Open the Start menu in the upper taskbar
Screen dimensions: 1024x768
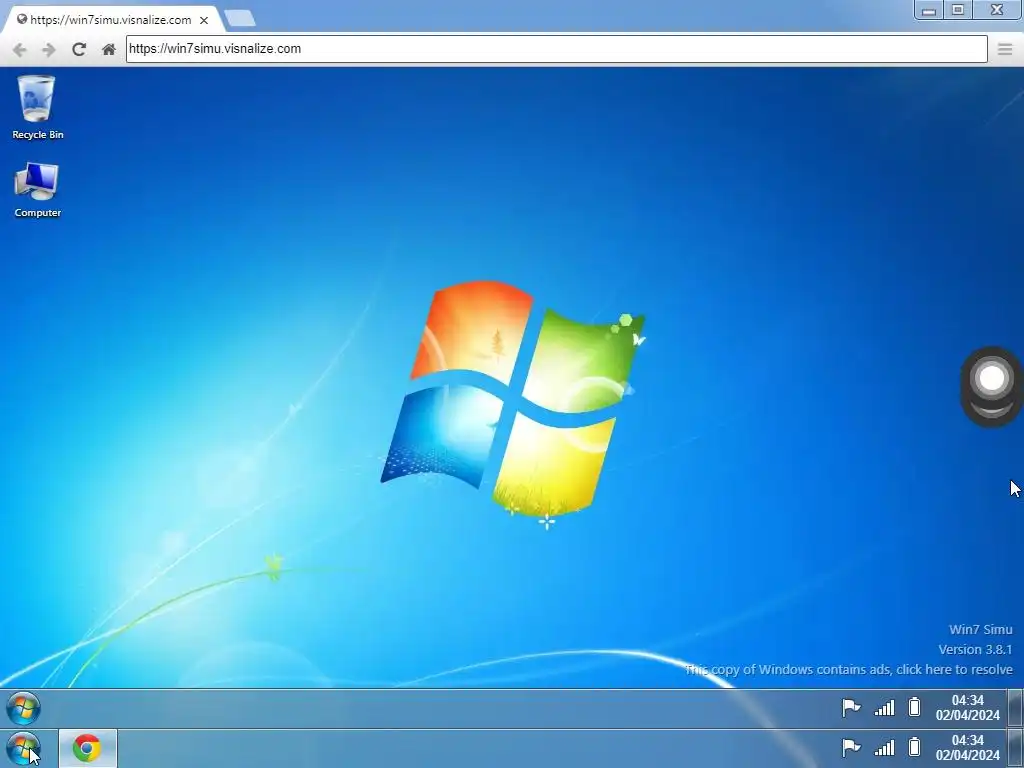[x=23, y=708]
